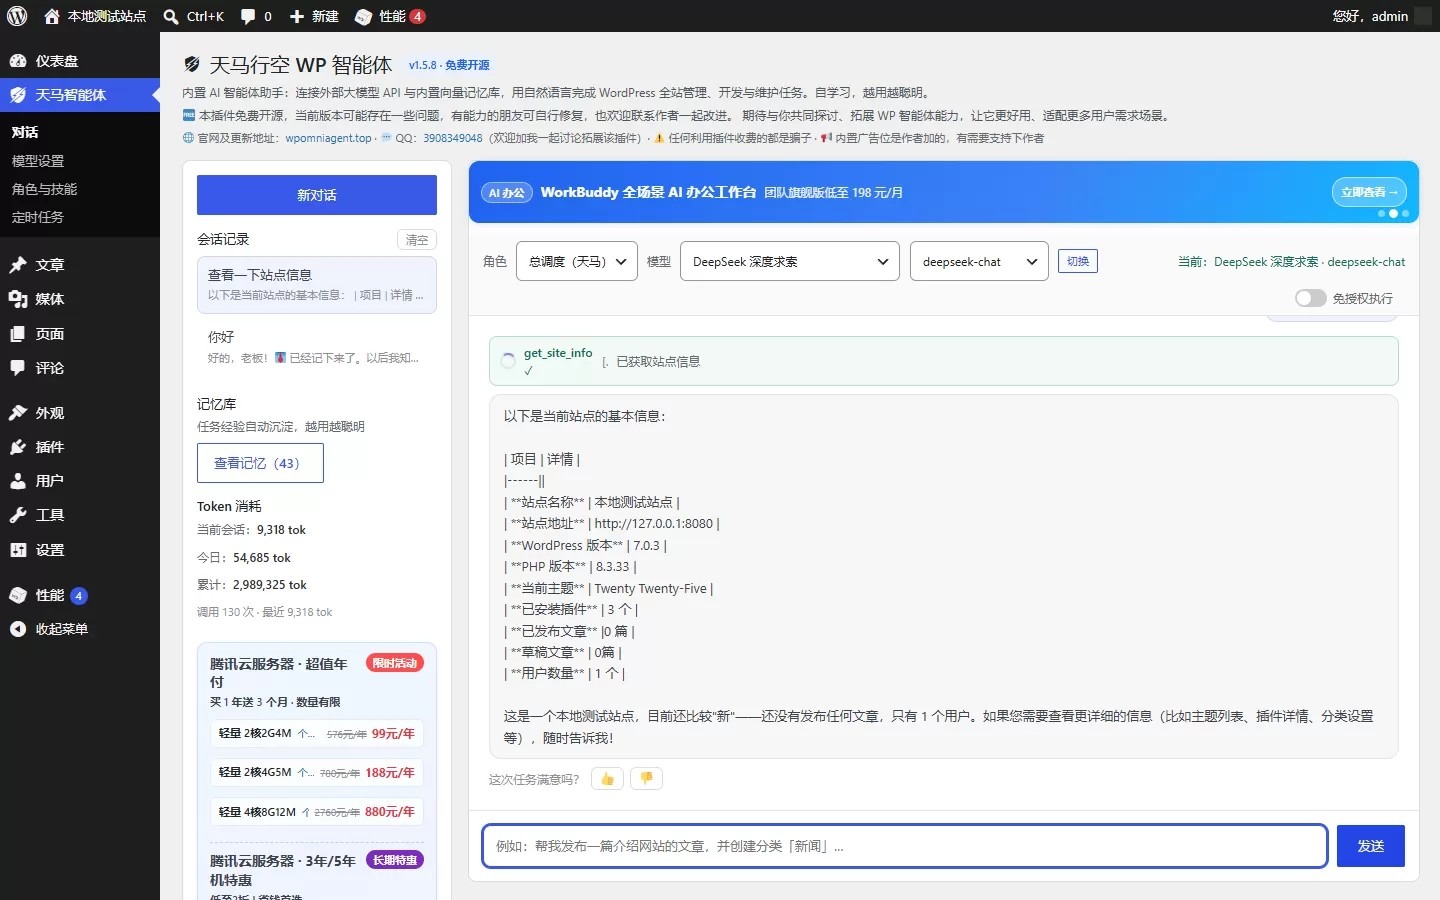The image size is (1440, 900).
Task: Click the thumbs-up feedback icon
Action: pos(607,778)
